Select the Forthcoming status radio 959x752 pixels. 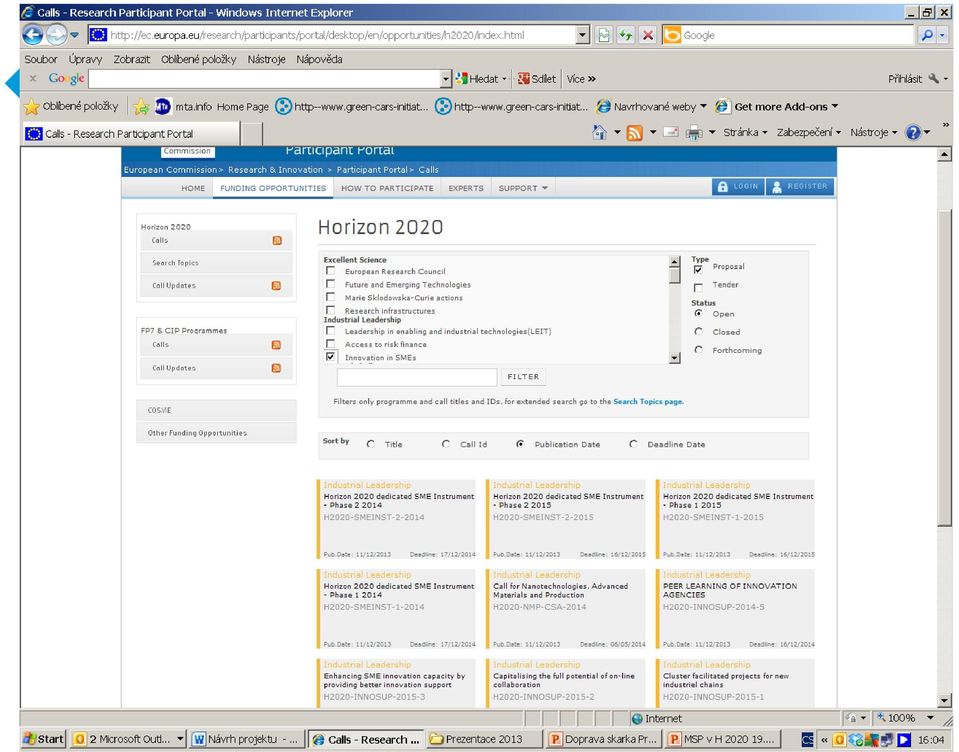click(x=698, y=350)
